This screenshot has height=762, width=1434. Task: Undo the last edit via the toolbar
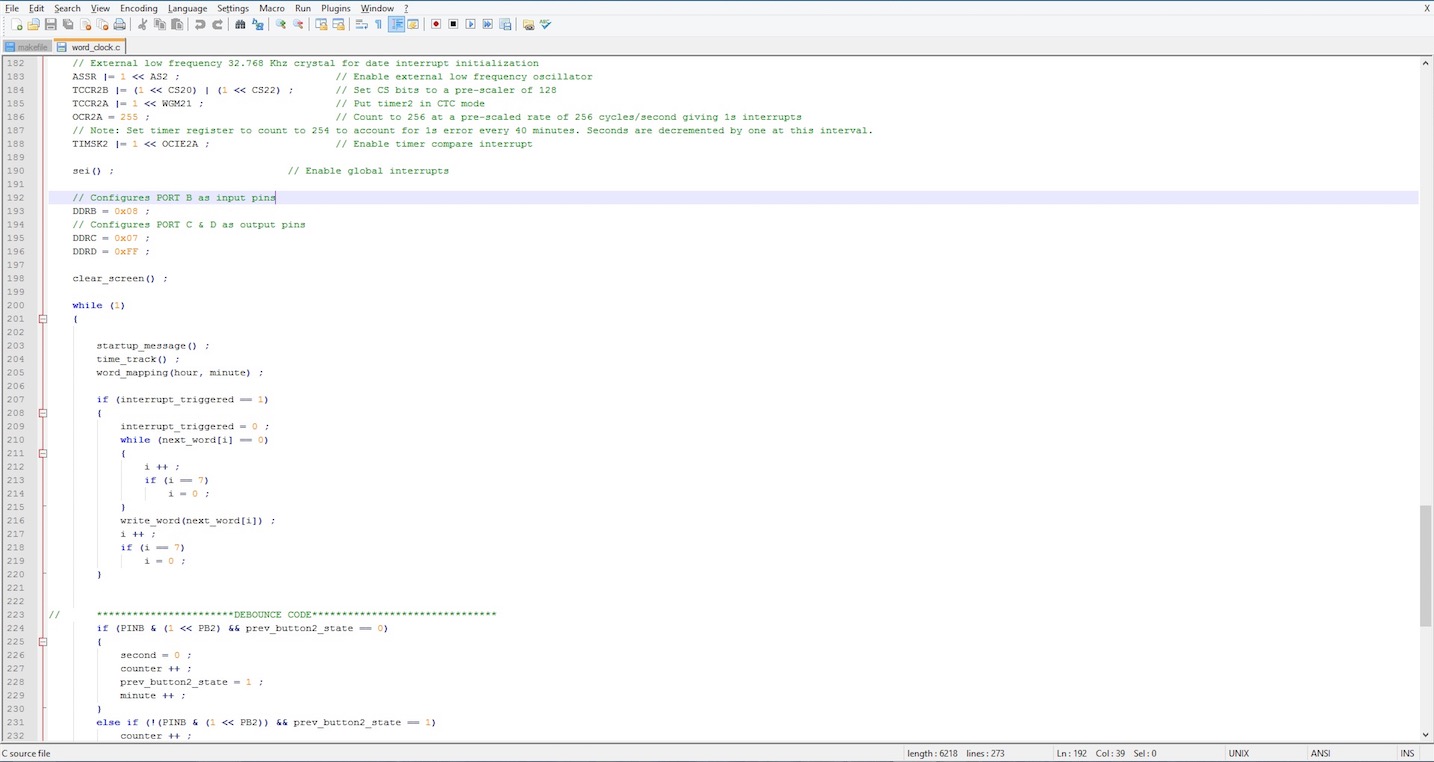coord(200,25)
